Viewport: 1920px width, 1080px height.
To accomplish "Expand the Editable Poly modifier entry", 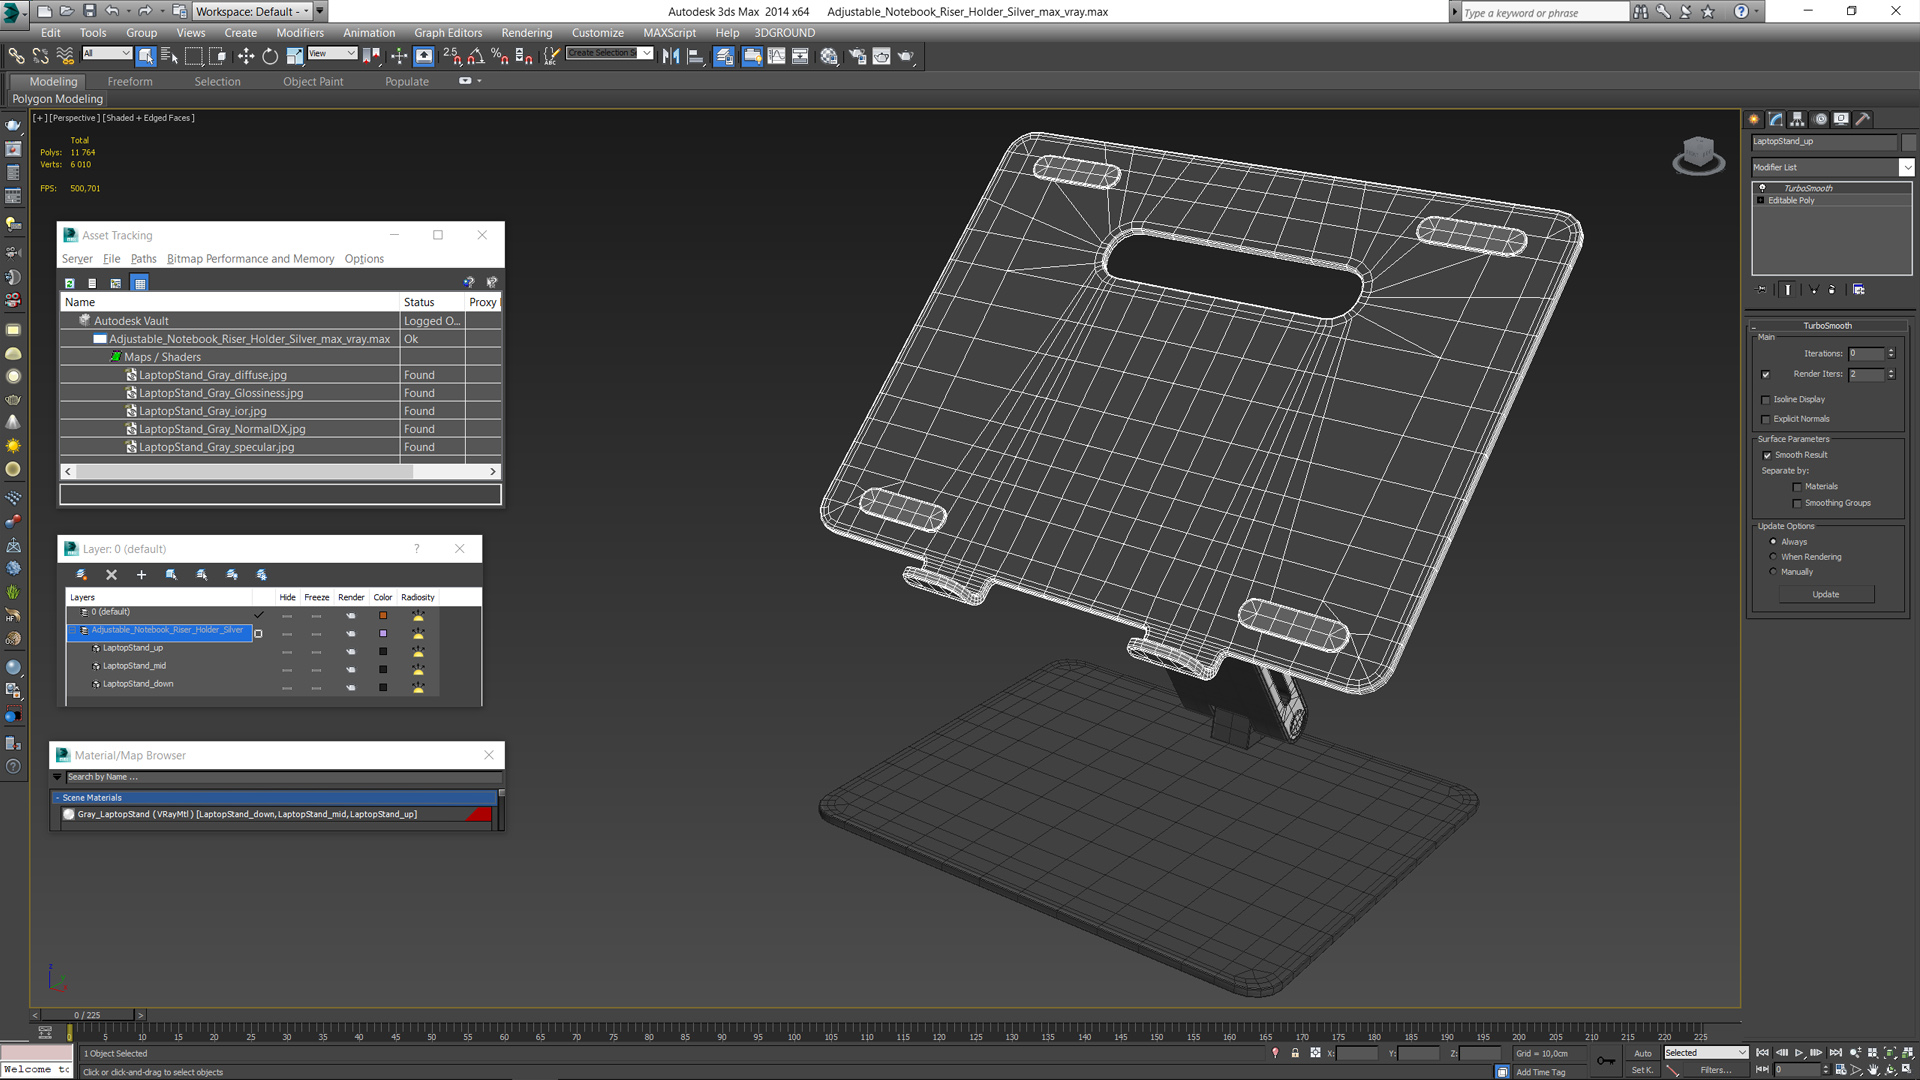I will [1761, 200].
